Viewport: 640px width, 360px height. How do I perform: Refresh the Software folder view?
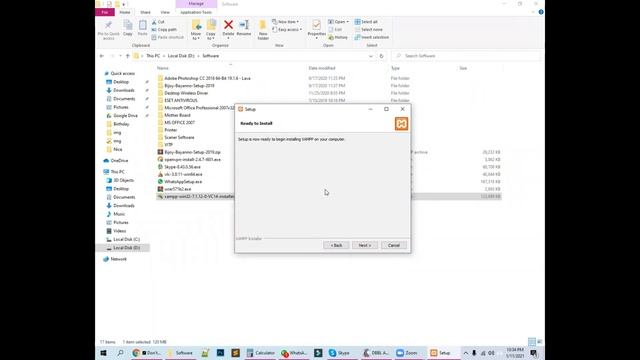pyautogui.click(x=381, y=56)
